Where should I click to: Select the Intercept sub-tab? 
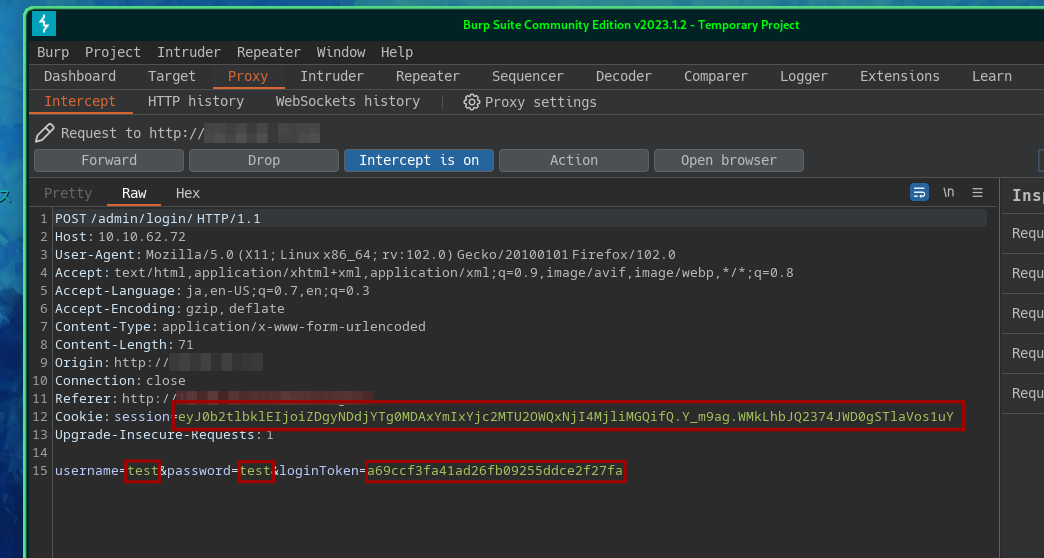pos(80,101)
